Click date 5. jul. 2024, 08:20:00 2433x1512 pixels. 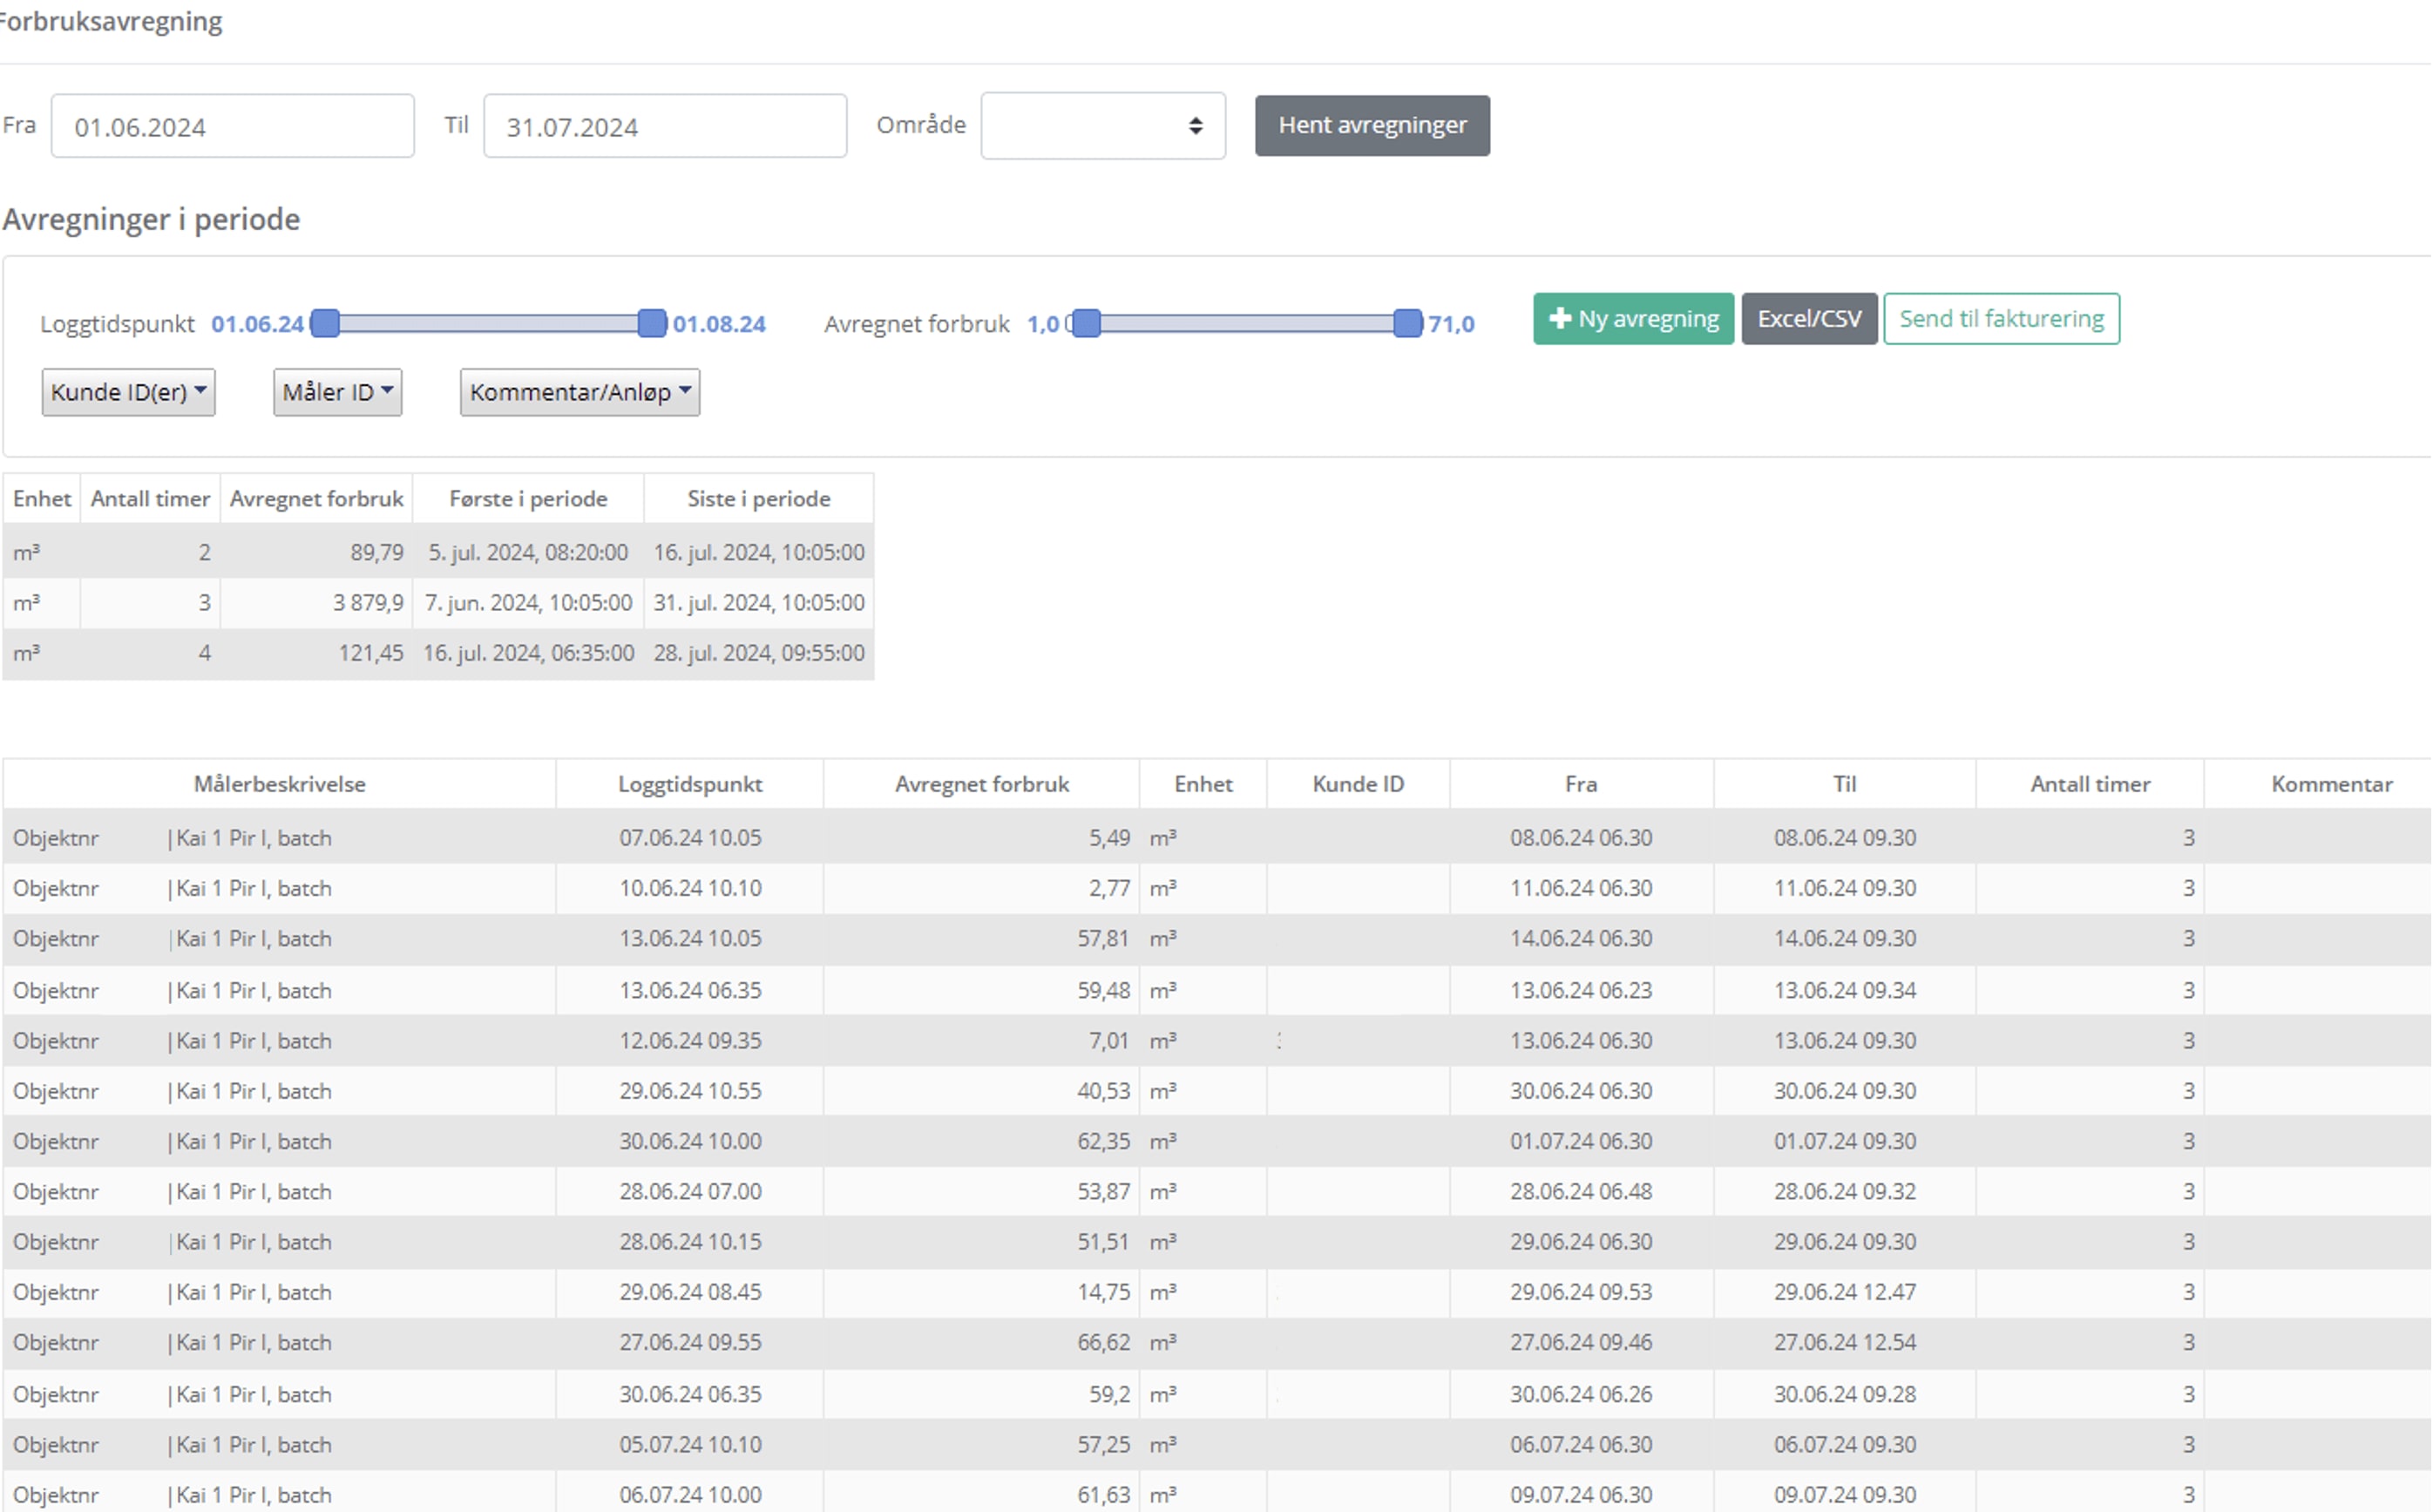(528, 552)
